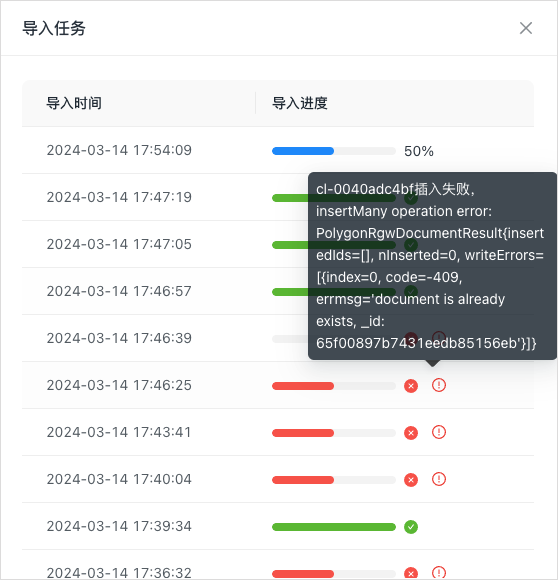558x580 pixels.
Task: Select the 2024-03-14 17:47:19 row timestamp
Action: [119, 197]
